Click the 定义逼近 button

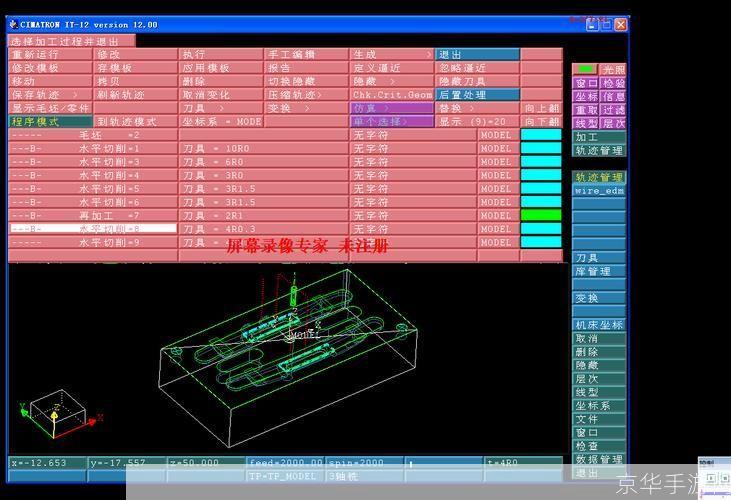(x=391, y=68)
